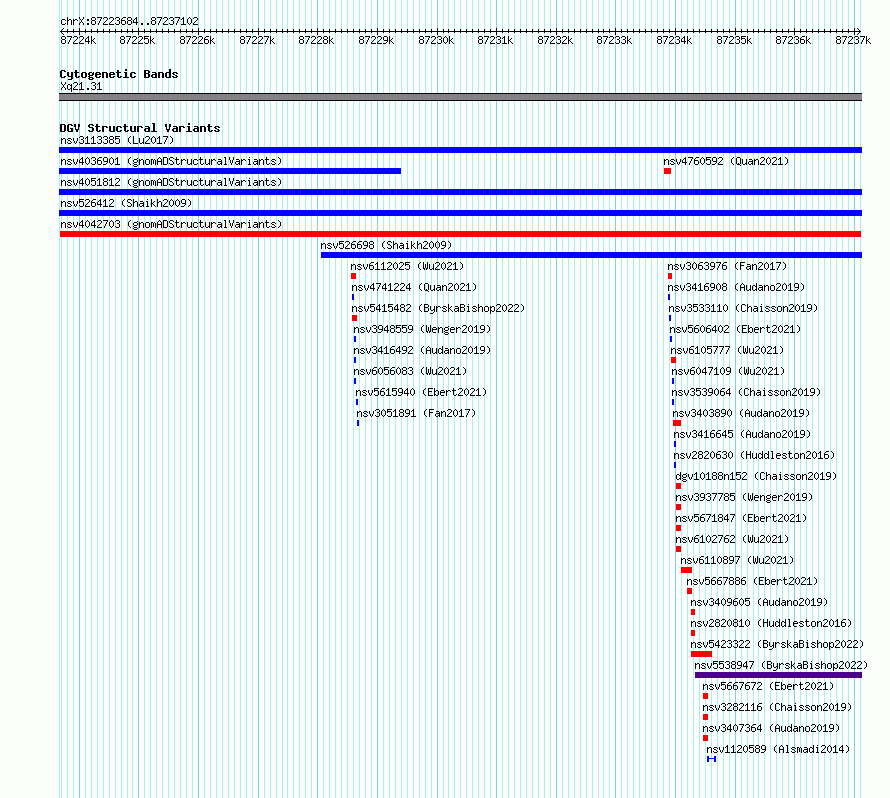Click nsv6102762 (Wu2021) label

(732, 539)
